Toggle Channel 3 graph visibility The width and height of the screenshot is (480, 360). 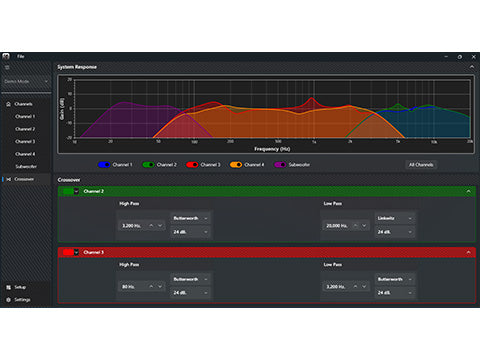point(192,165)
